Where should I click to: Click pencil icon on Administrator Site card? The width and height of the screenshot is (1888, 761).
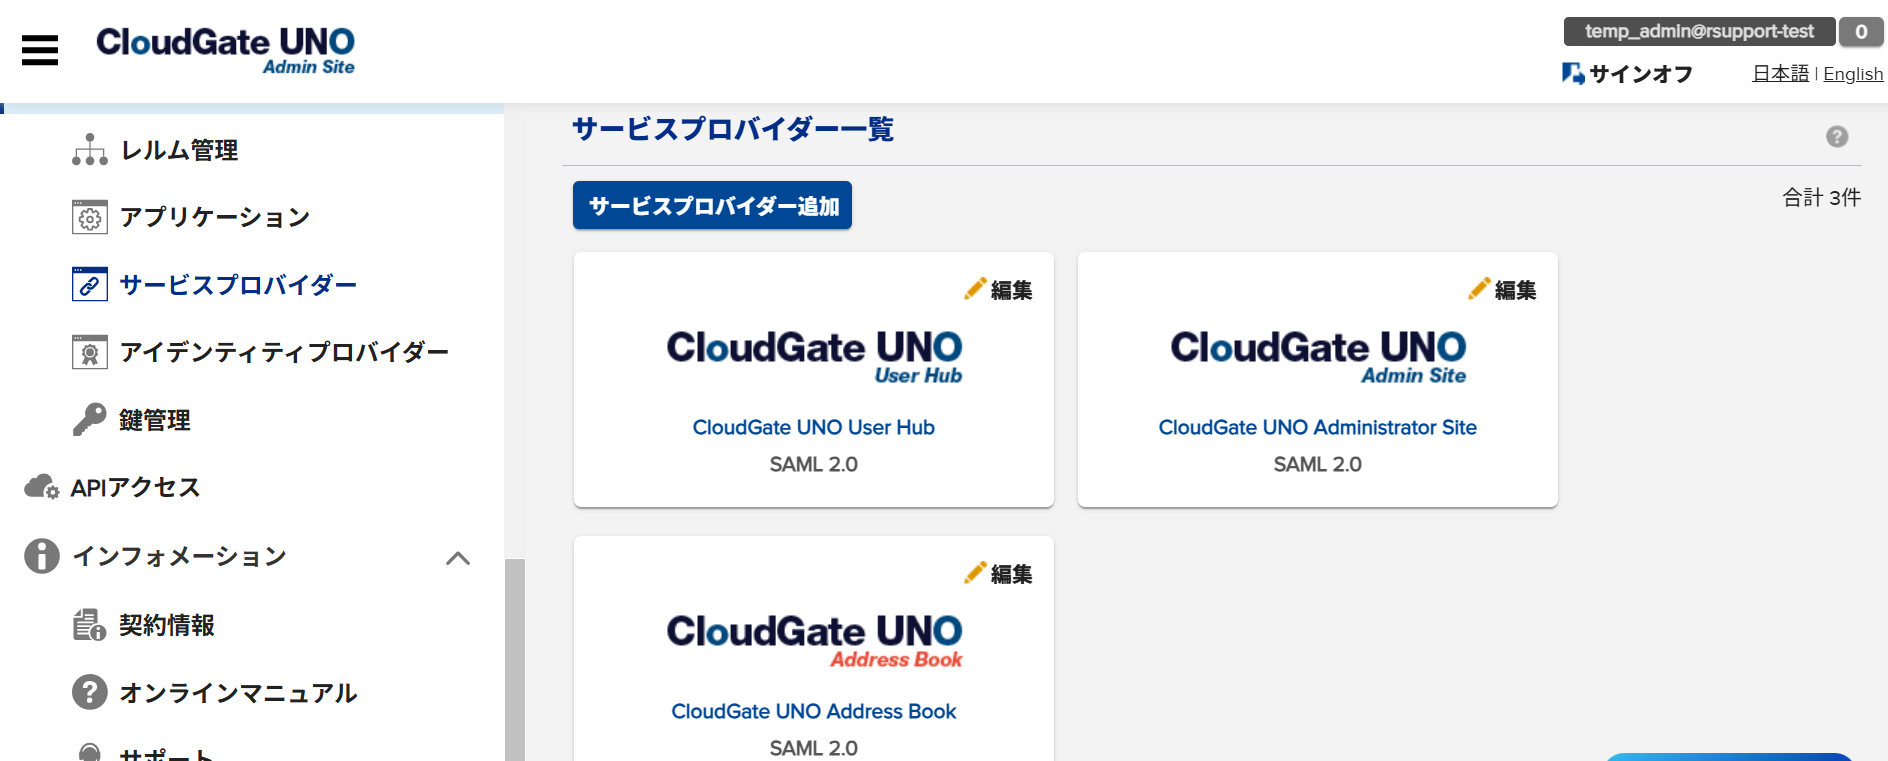(1479, 289)
